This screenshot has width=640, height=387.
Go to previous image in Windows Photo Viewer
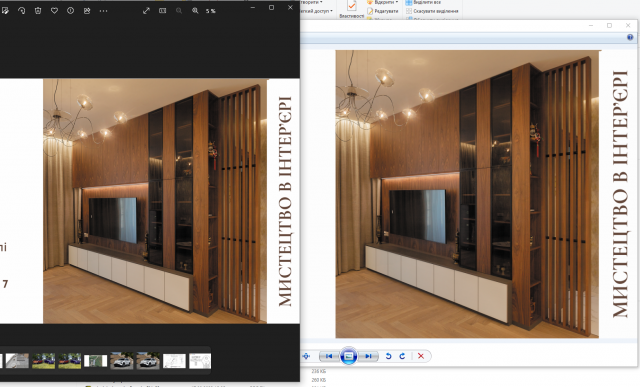tap(329, 356)
